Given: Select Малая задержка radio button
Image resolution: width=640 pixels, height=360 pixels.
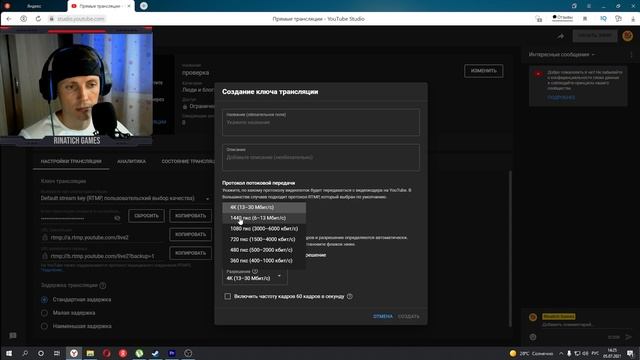Looking at the screenshot, I should [x=44, y=313].
